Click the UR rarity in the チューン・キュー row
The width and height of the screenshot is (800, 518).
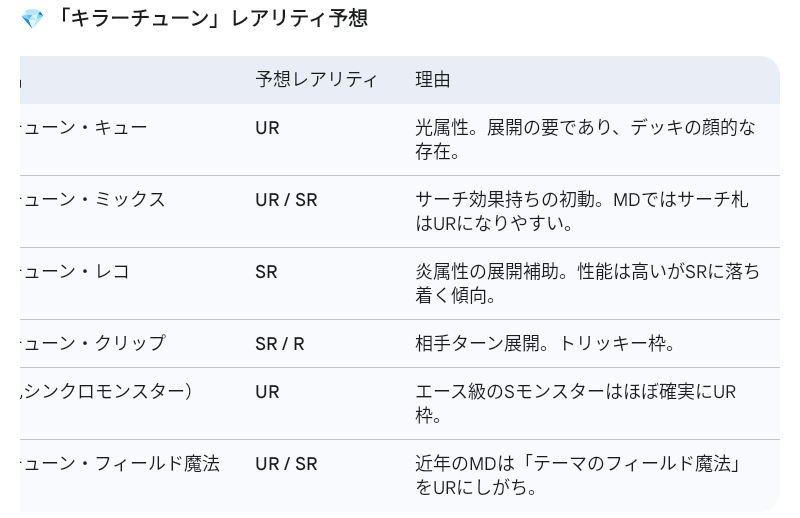[x=267, y=128]
